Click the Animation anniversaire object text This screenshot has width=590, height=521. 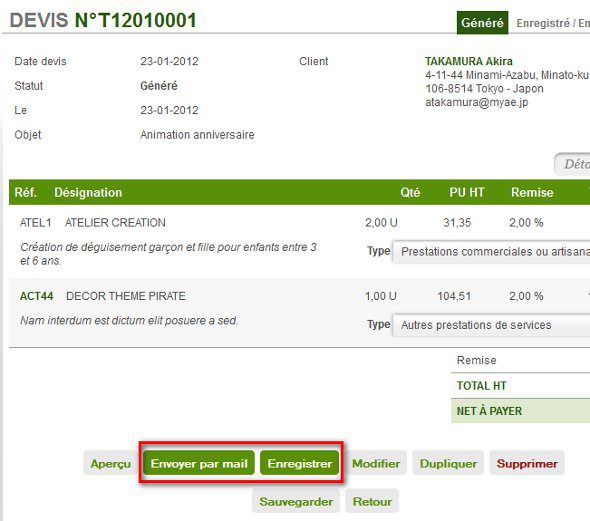tap(197, 135)
